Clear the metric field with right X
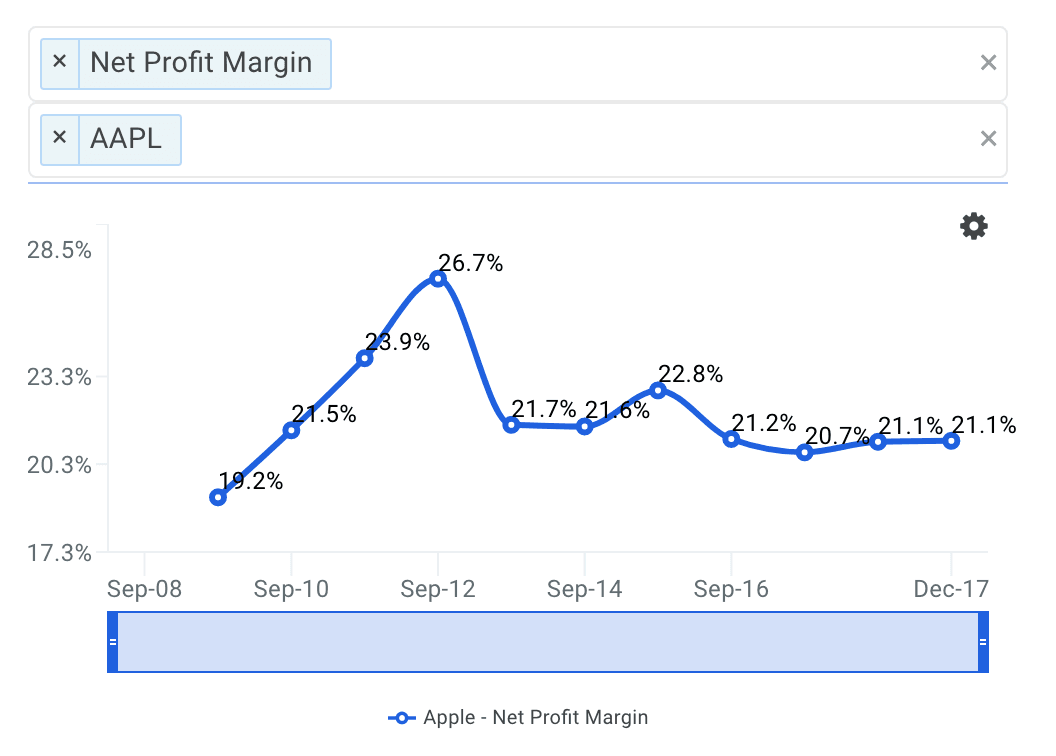This screenshot has height=756, width=1056. (x=988, y=63)
